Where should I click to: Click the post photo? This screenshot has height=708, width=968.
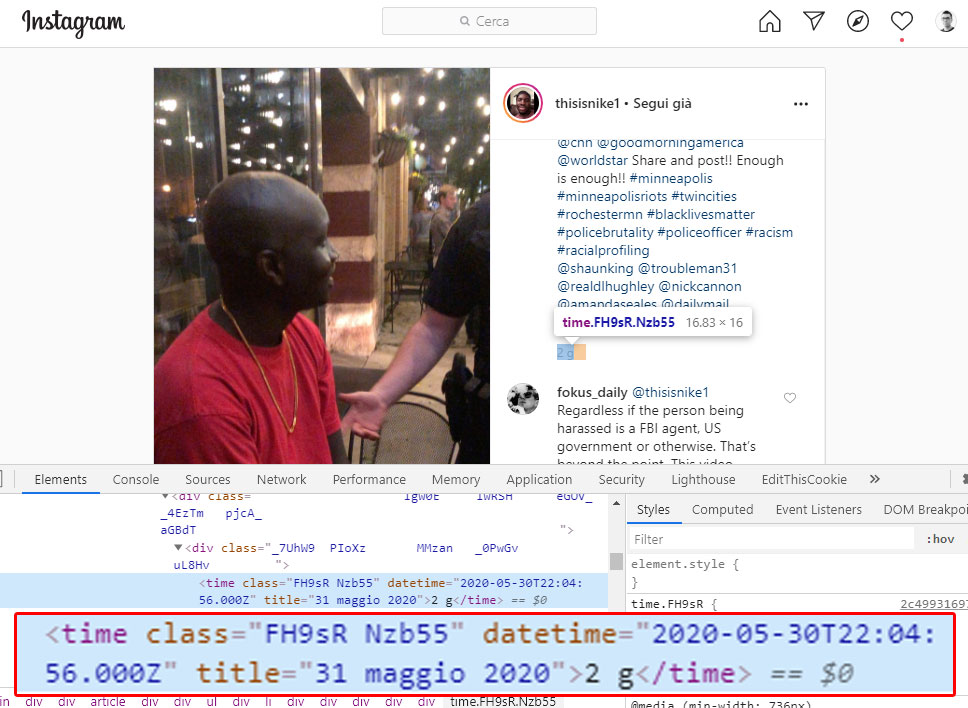(x=322, y=265)
